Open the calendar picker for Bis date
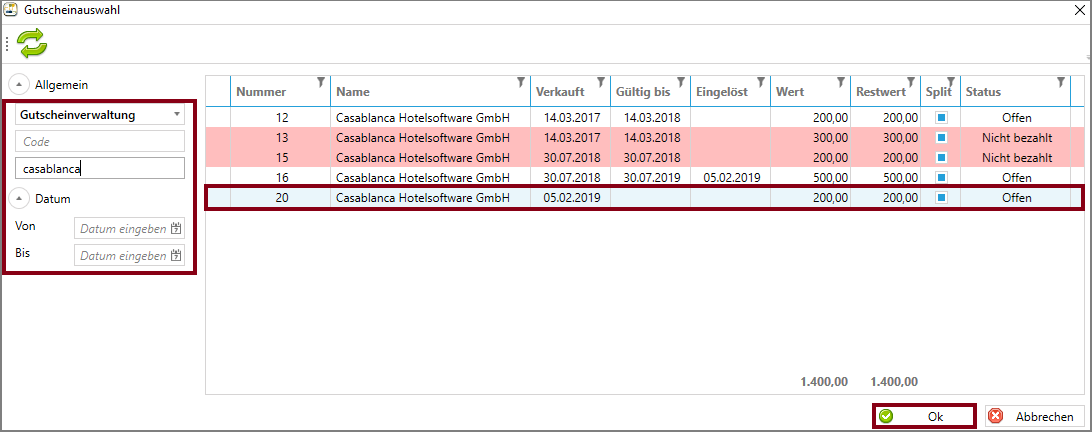Image resolution: width=1092 pixels, height=432 pixels. [176, 256]
